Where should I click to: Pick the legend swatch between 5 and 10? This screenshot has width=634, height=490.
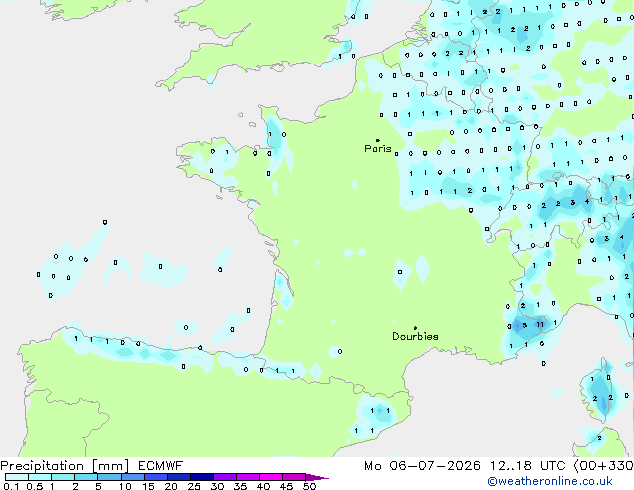[109, 477]
